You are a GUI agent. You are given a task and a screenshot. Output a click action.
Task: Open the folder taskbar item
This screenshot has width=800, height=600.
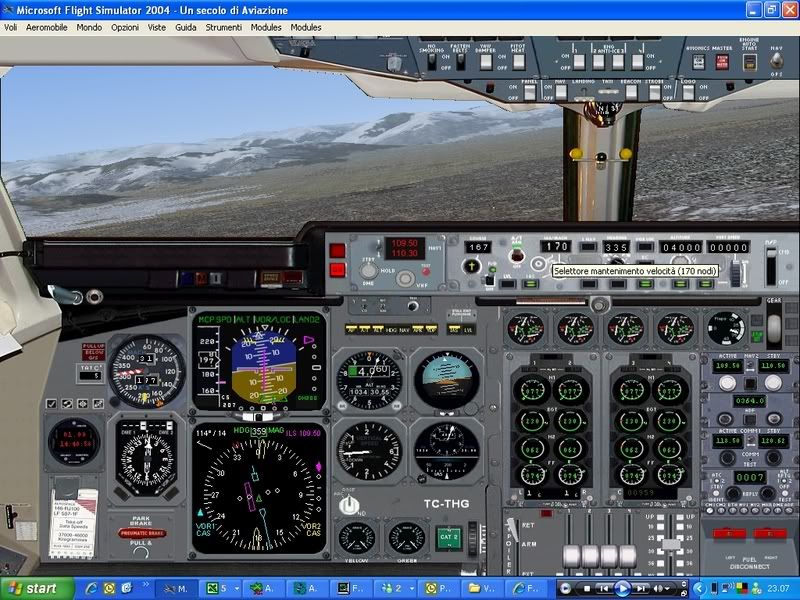(482, 588)
